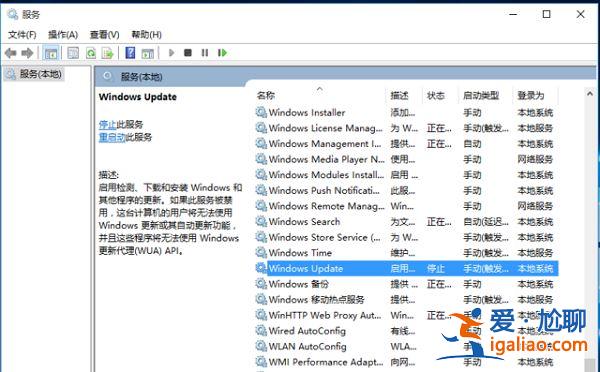This screenshot has height=372, width=600.
Task: Click gear icon of Windows License Manager row
Action: (261, 128)
